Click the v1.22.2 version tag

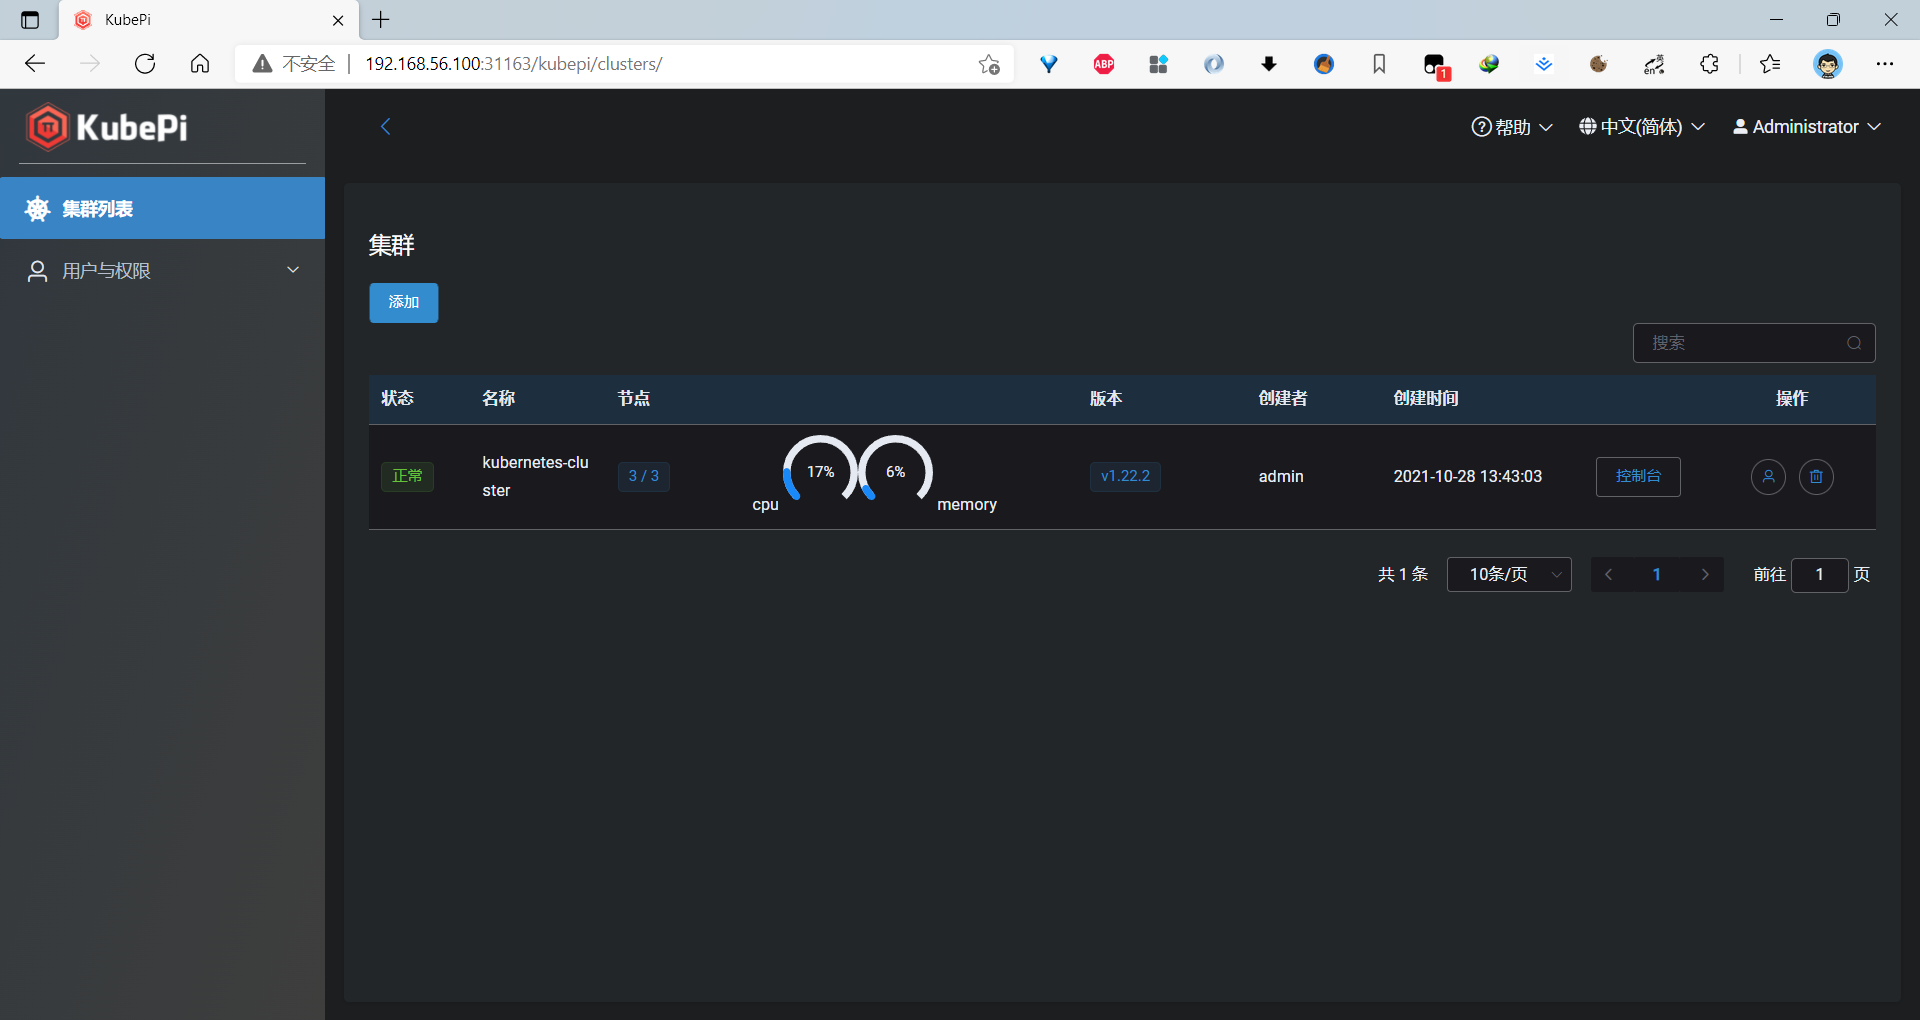point(1125,476)
